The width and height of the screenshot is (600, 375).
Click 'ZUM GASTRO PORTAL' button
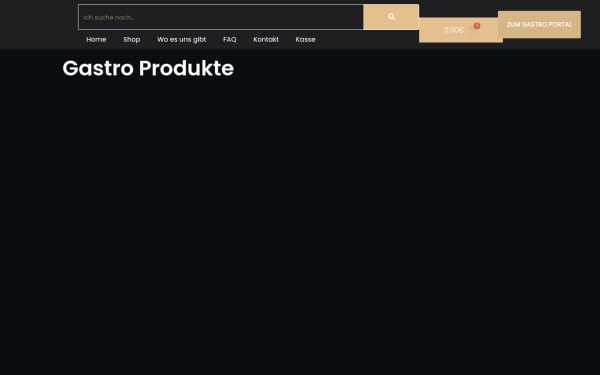[539, 24]
